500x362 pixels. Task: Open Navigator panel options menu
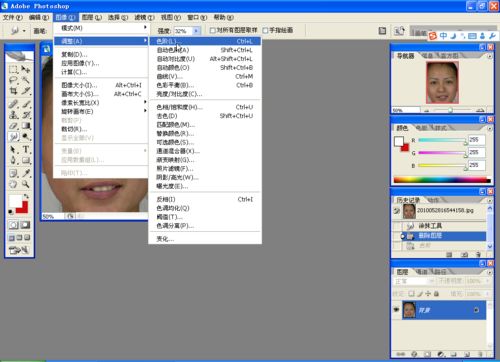pos(489,56)
